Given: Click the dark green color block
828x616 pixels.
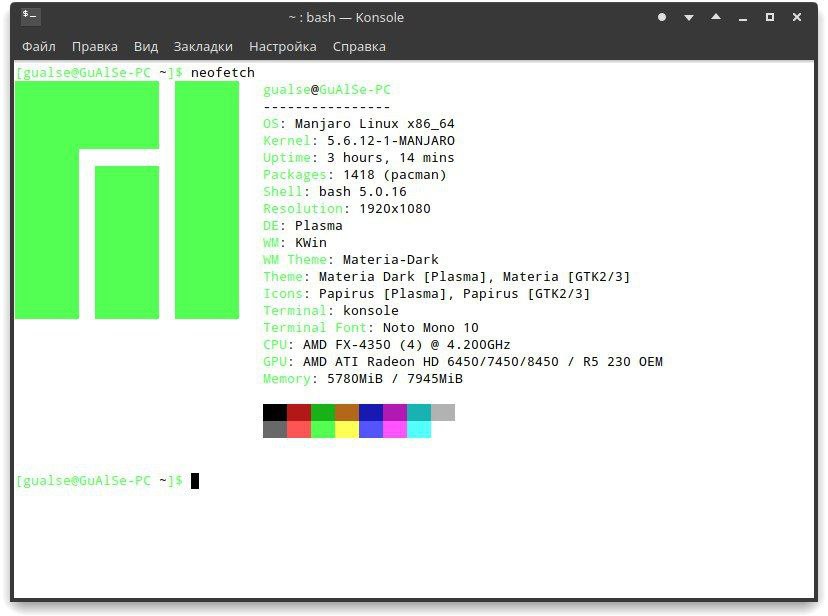Looking at the screenshot, I should 323,412.
